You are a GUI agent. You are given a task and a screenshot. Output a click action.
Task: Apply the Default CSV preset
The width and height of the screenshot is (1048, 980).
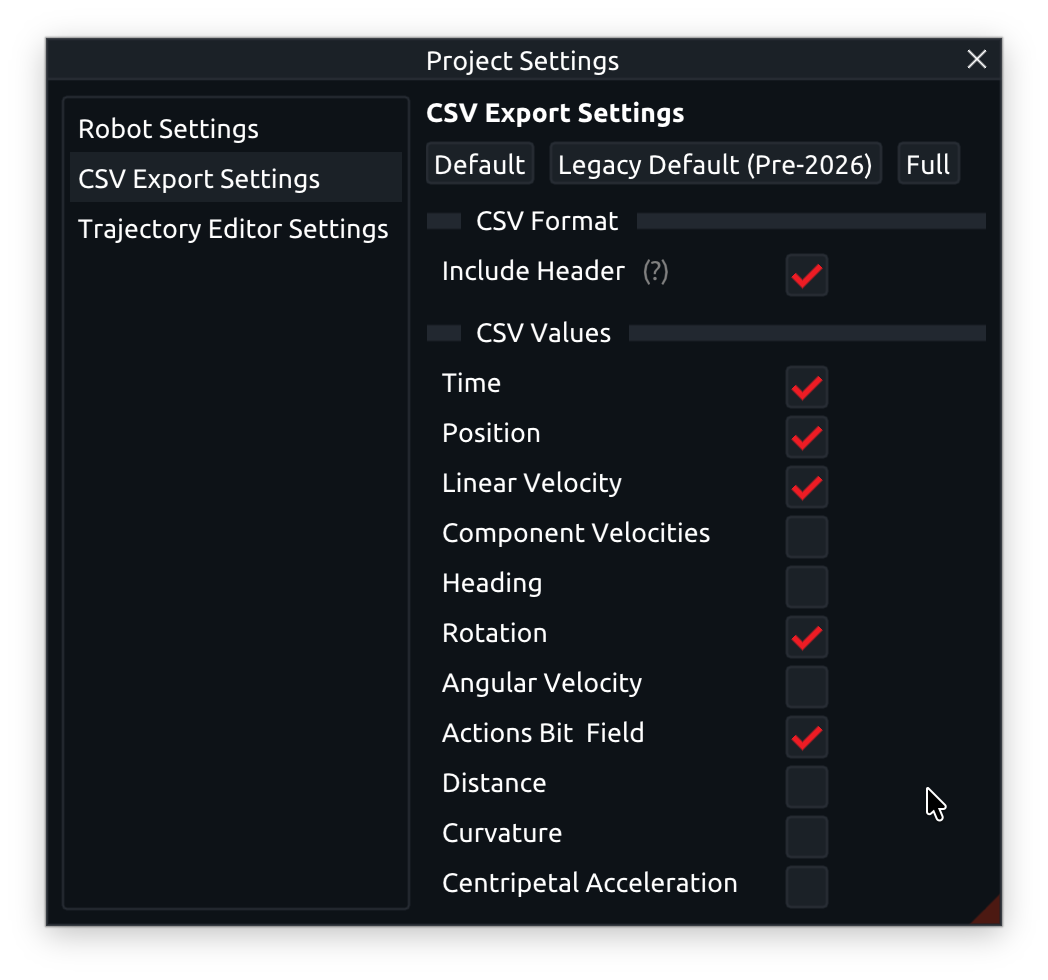pos(480,164)
